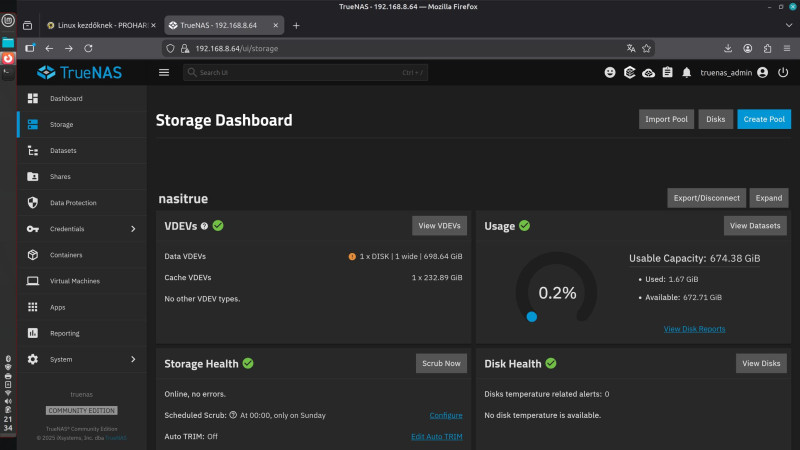The image size is (800, 450).
Task: Click the feedback smiley icon
Action: (x=610, y=72)
